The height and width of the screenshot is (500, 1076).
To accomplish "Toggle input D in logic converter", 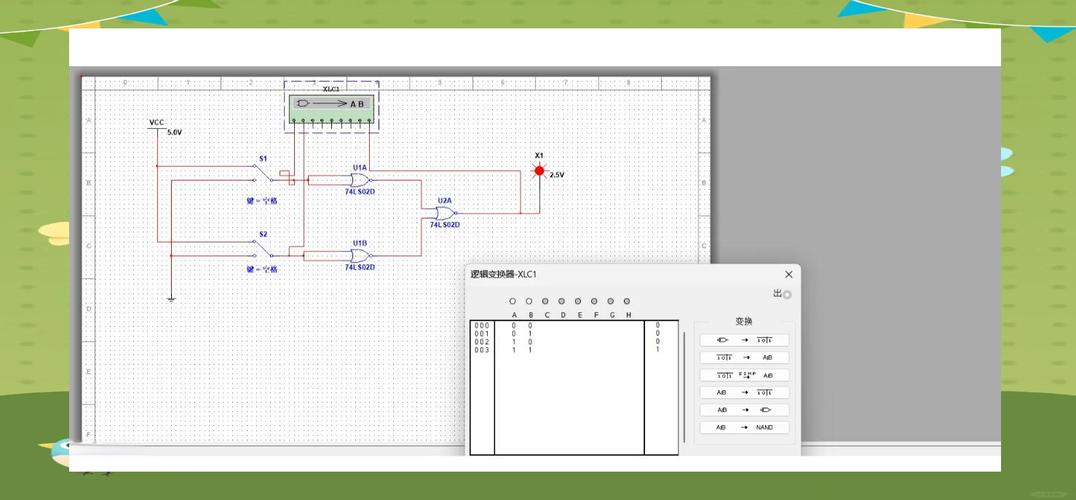I will [561, 301].
